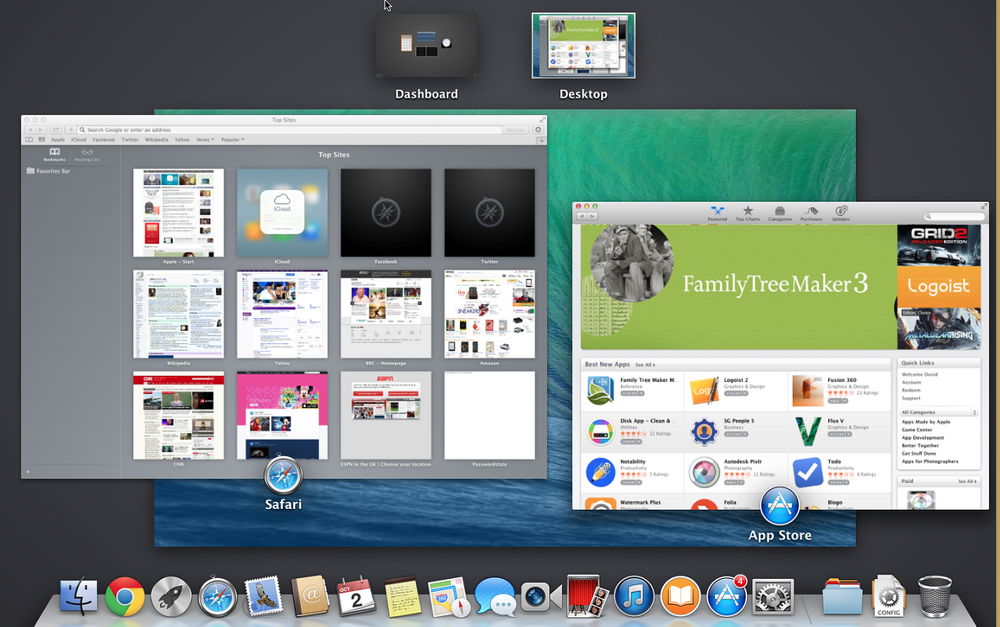The width and height of the screenshot is (1000, 627).
Task: Open Categories tab in App Store
Action: (x=779, y=214)
